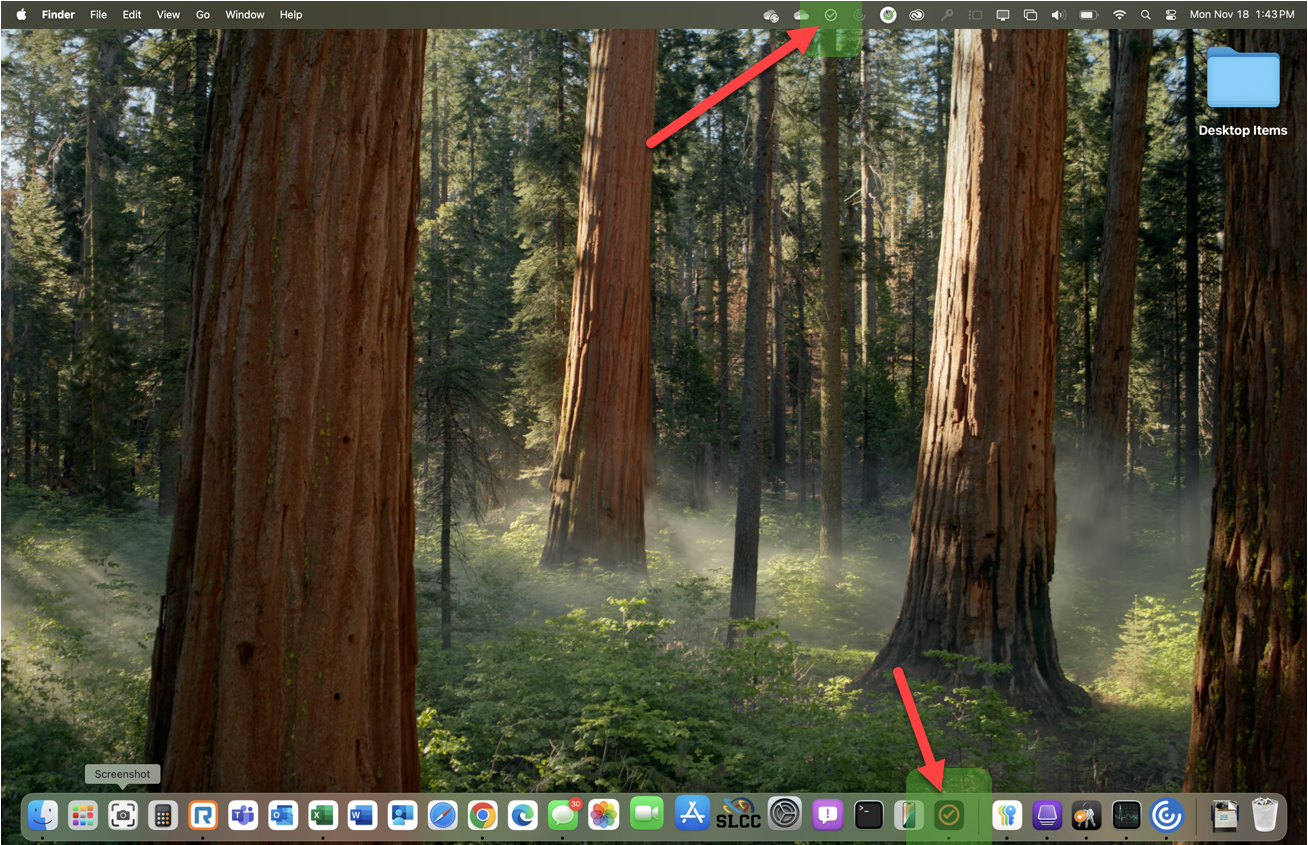Launch Launchpad from the Dock

click(82, 815)
